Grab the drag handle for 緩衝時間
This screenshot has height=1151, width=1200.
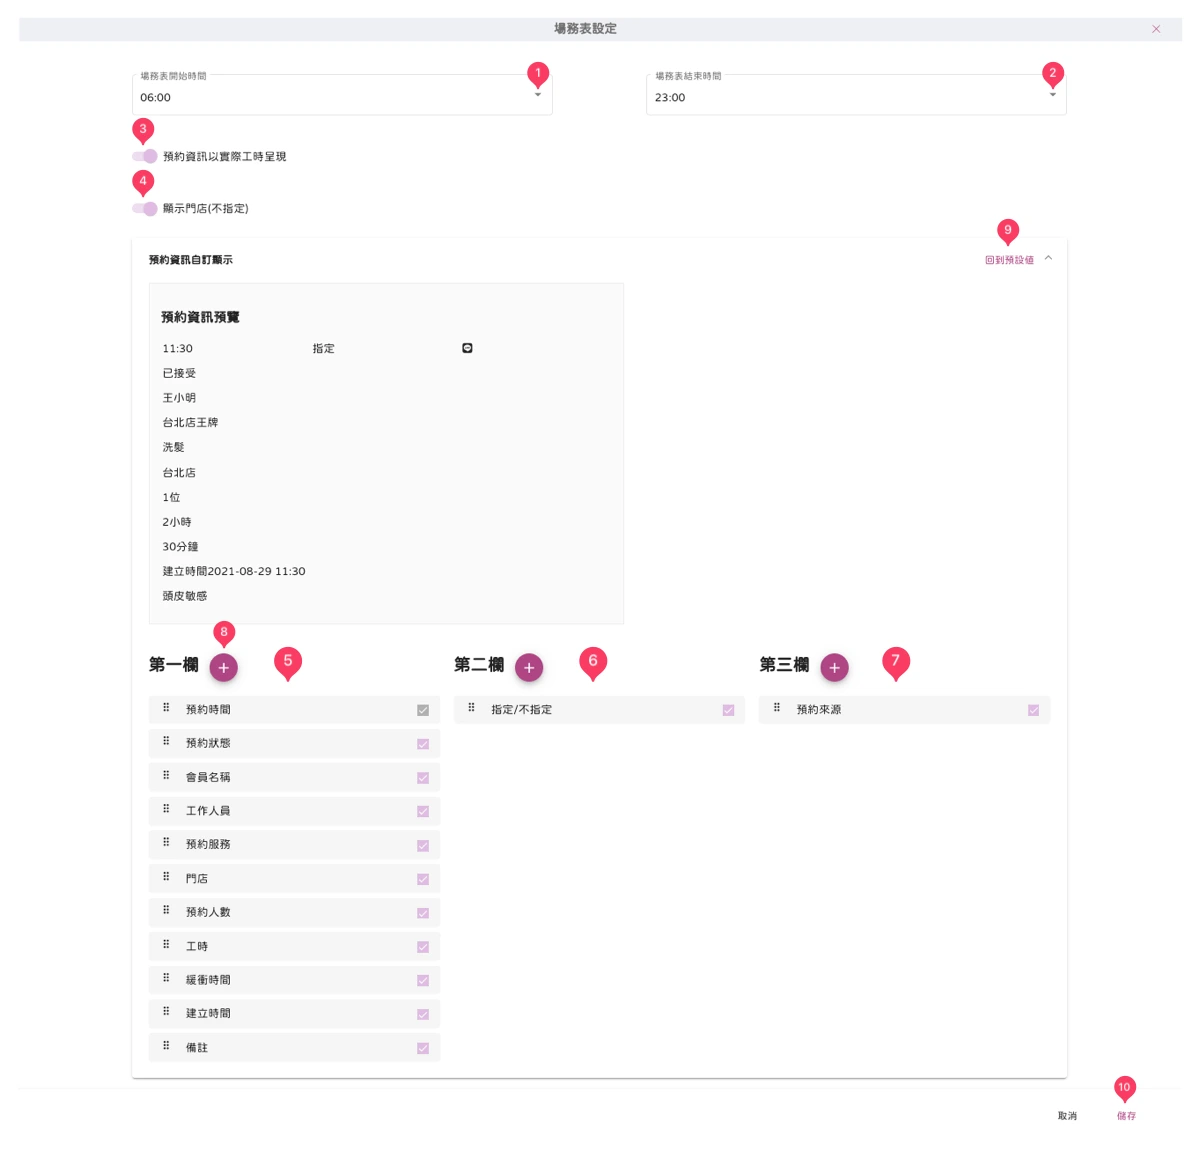(x=166, y=979)
